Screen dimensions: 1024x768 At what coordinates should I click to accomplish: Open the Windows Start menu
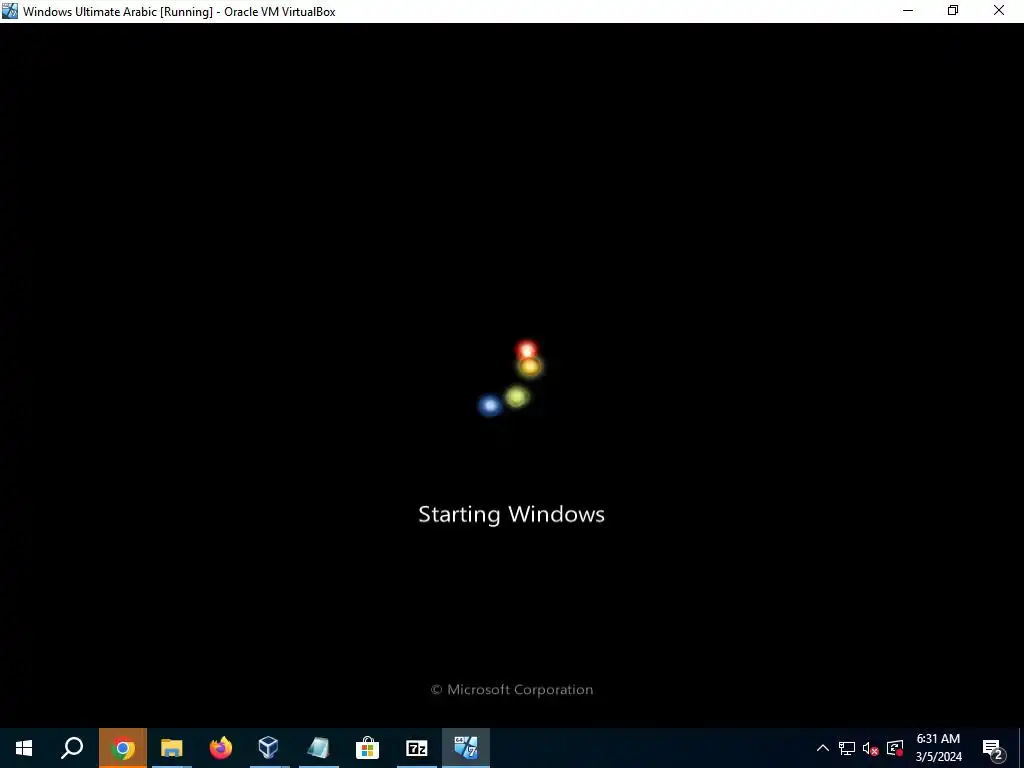point(24,748)
